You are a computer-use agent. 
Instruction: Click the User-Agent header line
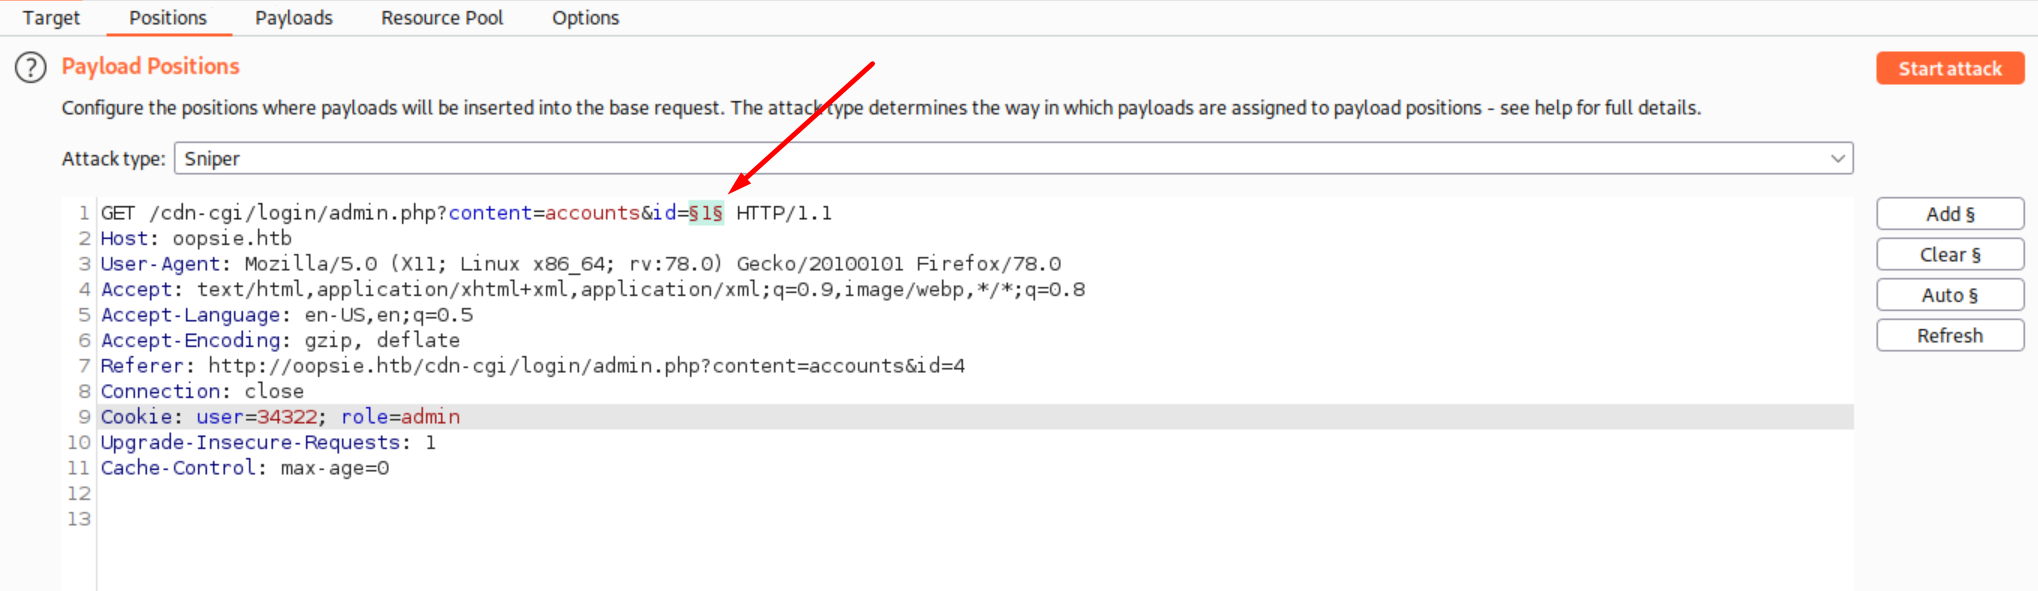(x=580, y=264)
